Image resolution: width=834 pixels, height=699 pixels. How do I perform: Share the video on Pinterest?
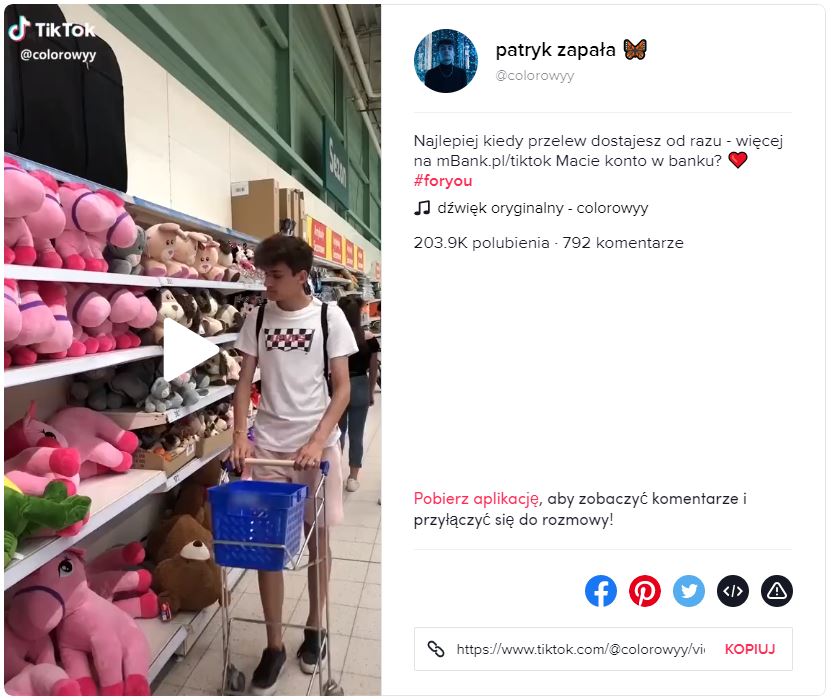pyautogui.click(x=645, y=590)
